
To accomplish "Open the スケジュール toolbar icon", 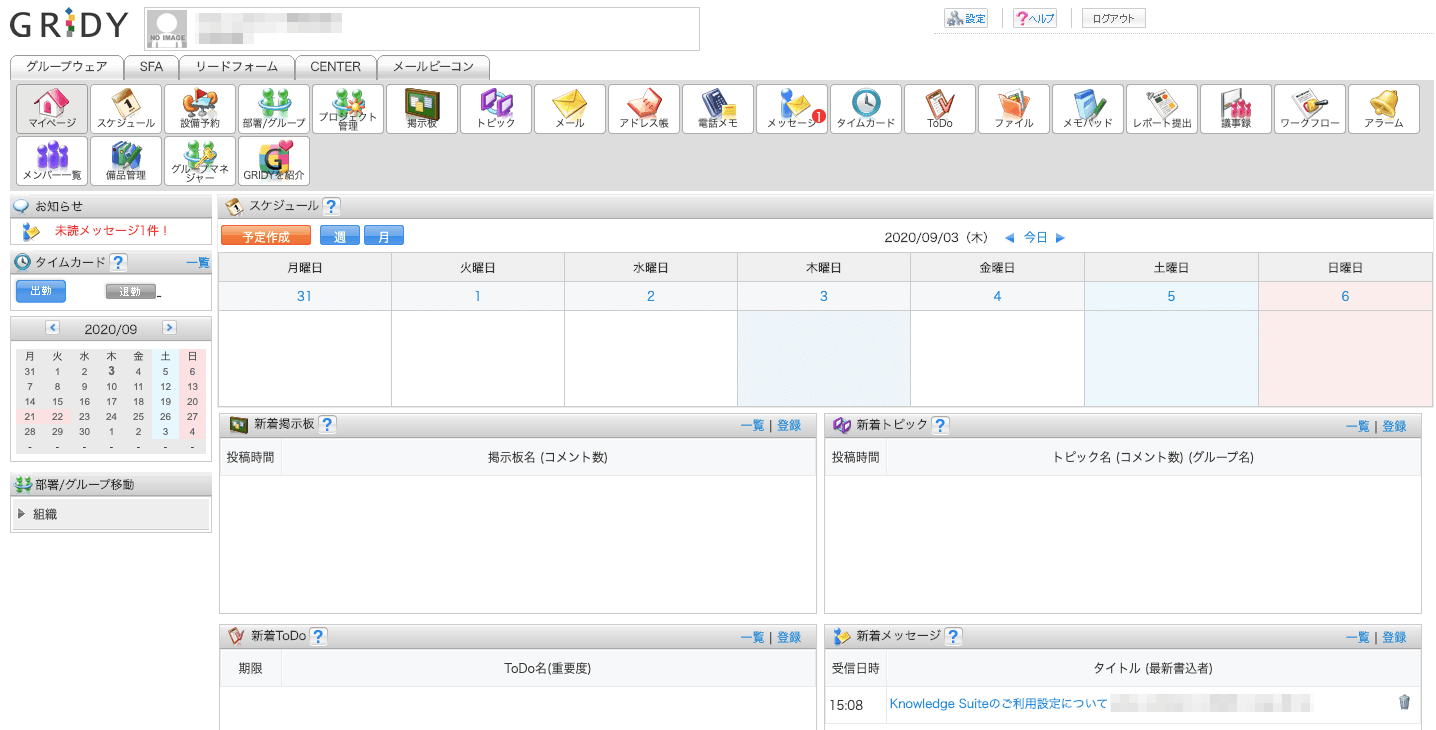I will click(x=126, y=109).
